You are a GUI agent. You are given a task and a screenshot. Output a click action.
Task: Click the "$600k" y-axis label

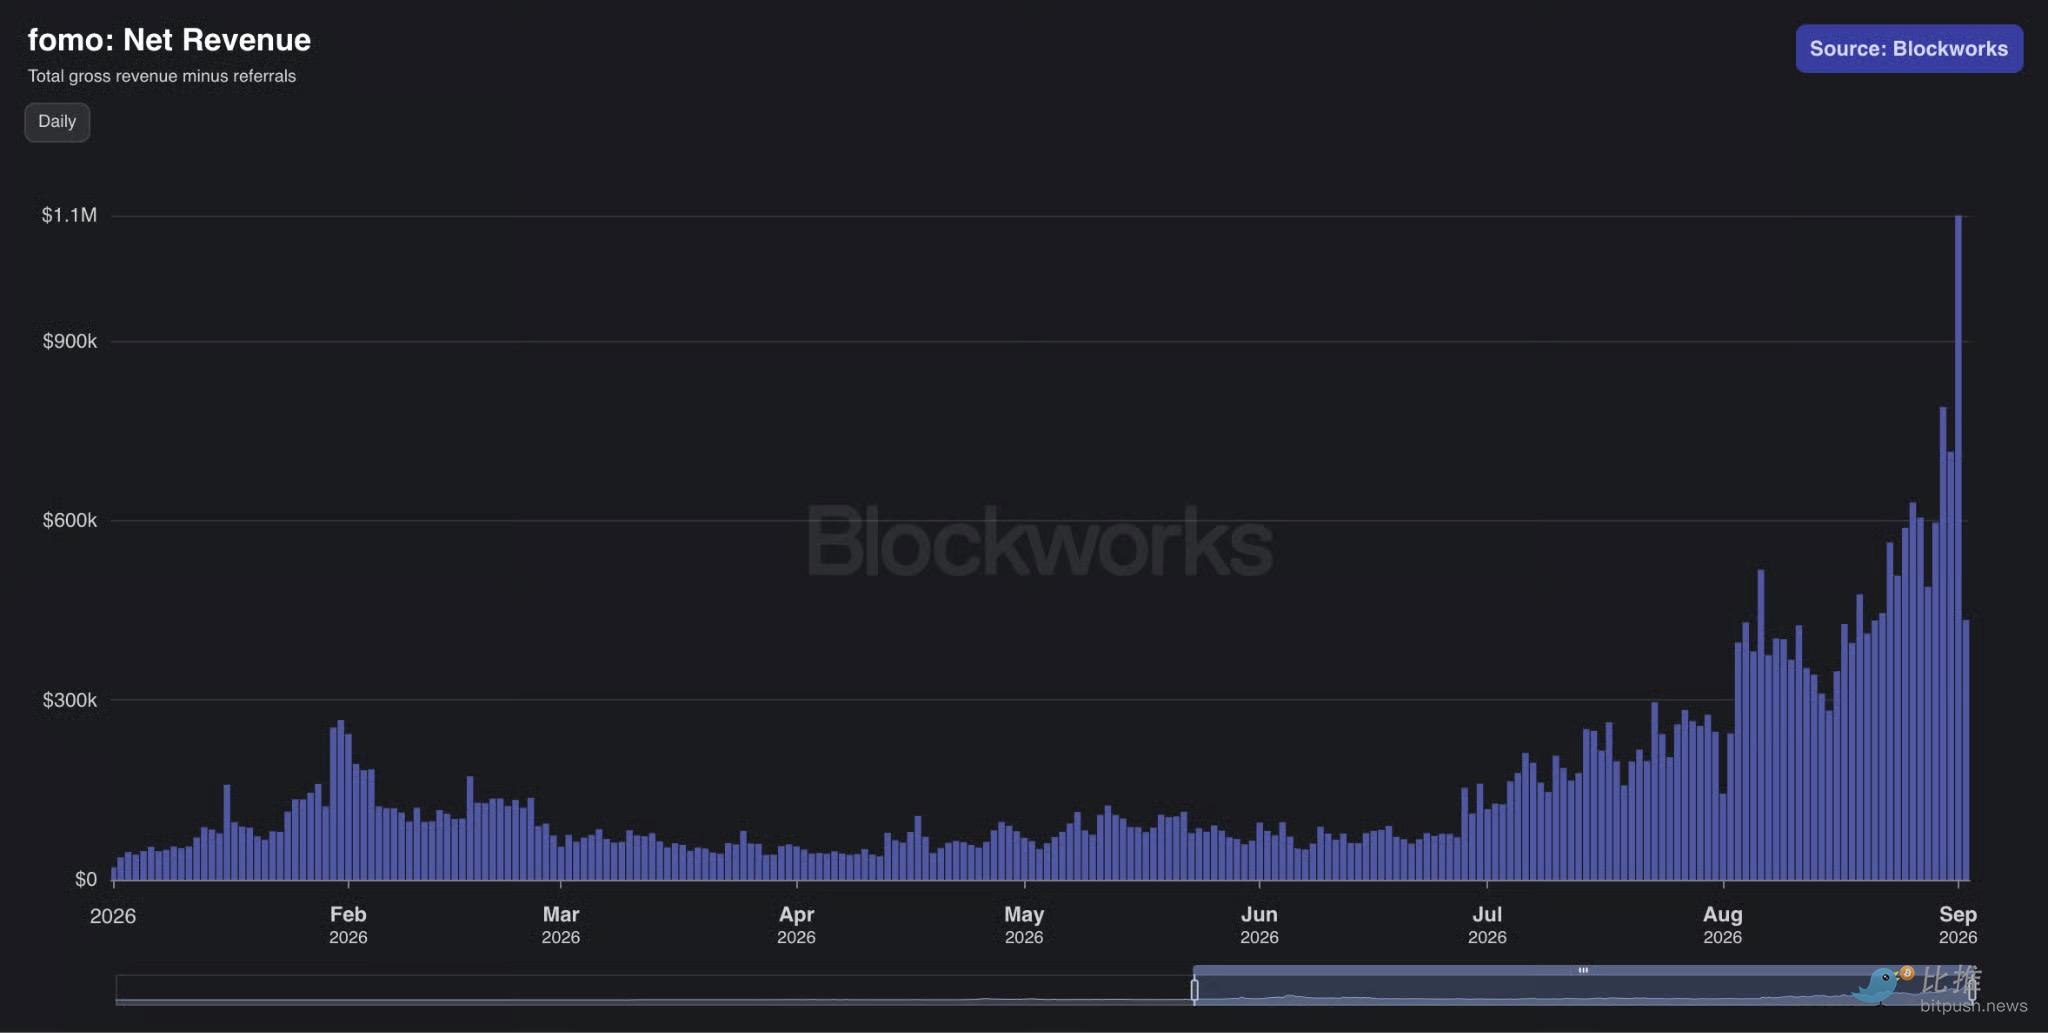pos(70,520)
